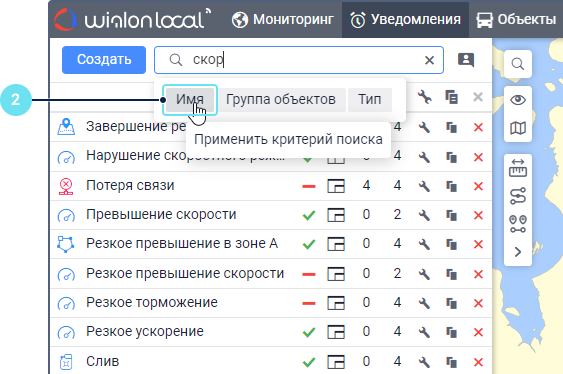Select the distance ruler tool
Screen dimensions: 563x374
pos(518,168)
